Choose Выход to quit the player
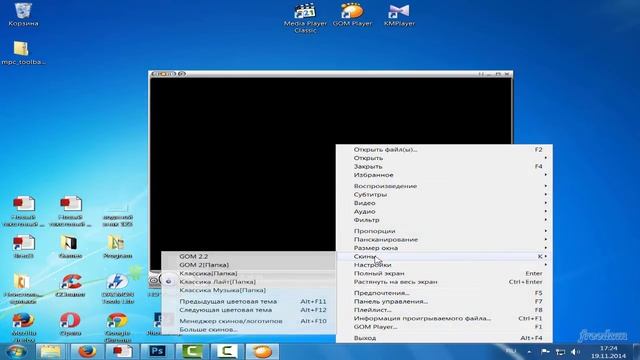Screen dimensions: 640x360 tap(444, 338)
